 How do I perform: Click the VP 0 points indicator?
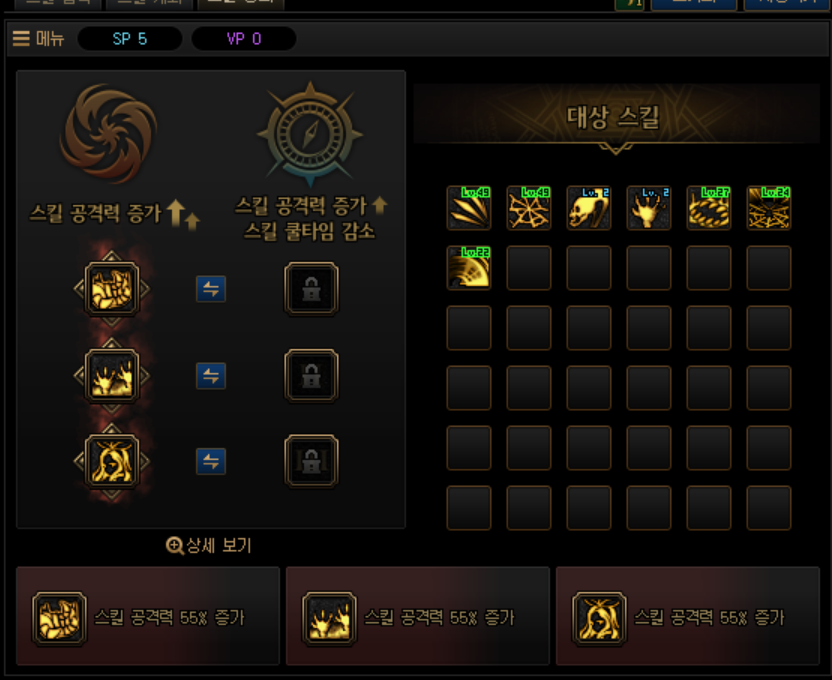point(244,39)
